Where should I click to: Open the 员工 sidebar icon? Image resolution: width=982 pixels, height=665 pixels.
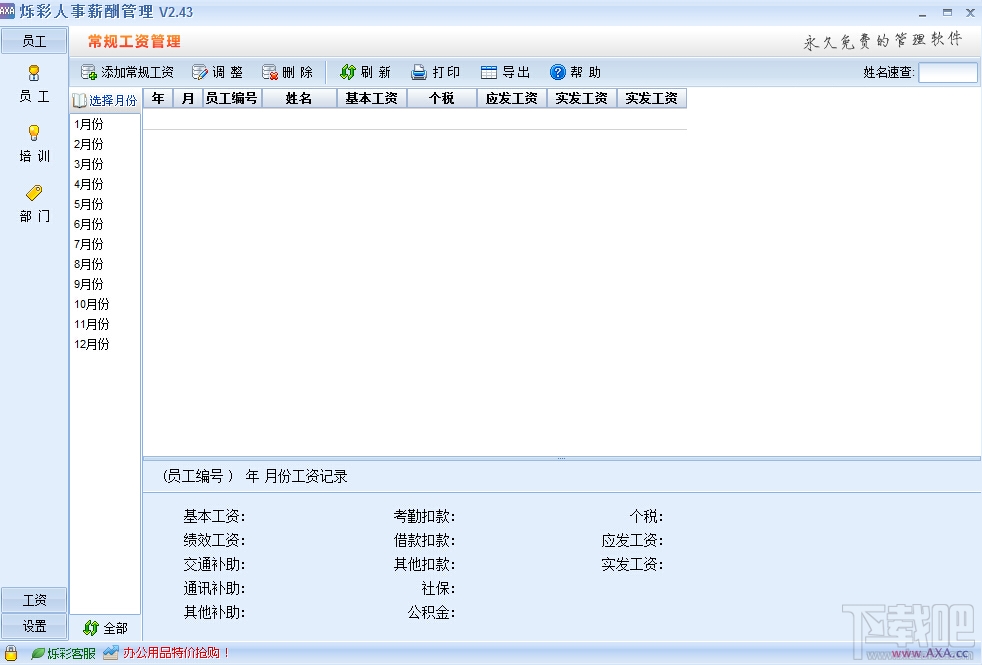tap(34, 74)
